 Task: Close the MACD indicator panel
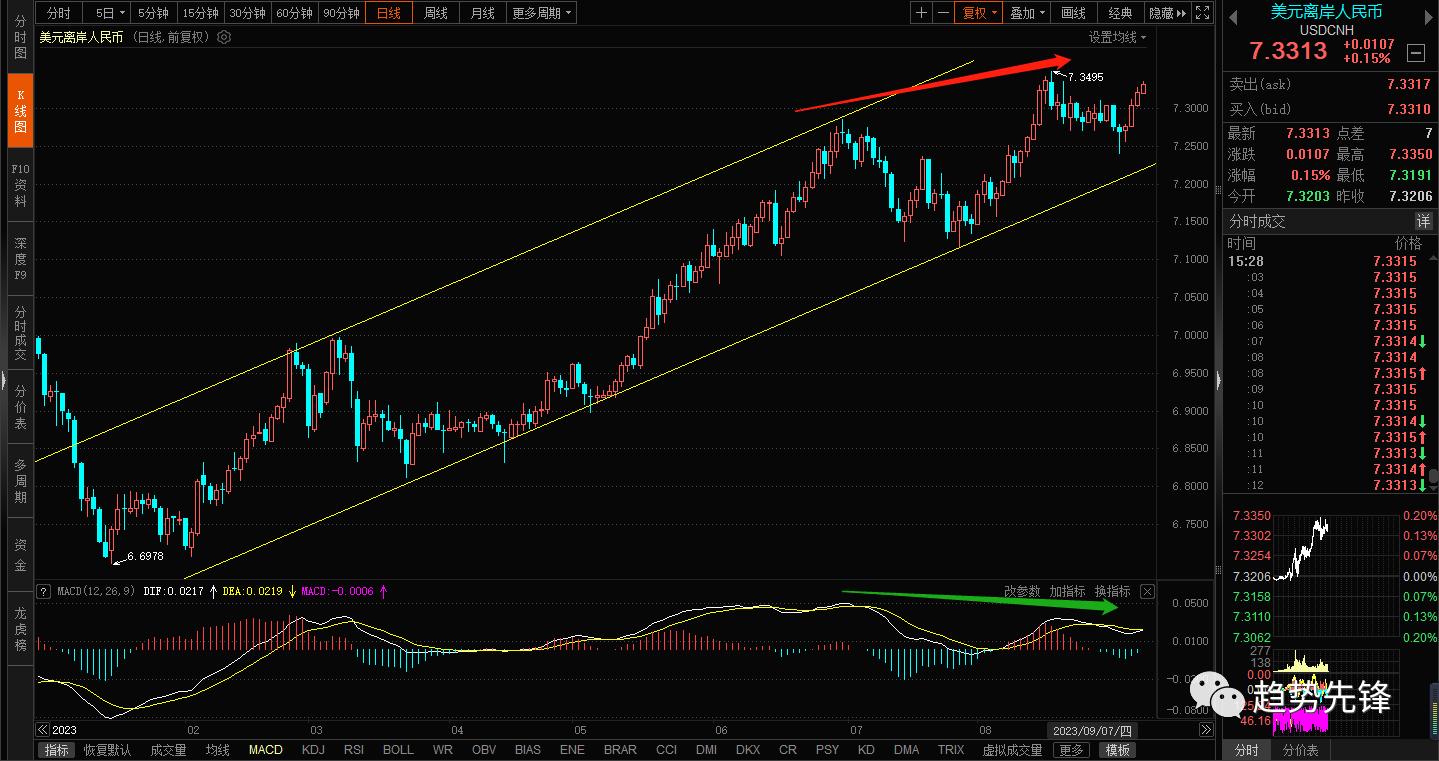1147,592
